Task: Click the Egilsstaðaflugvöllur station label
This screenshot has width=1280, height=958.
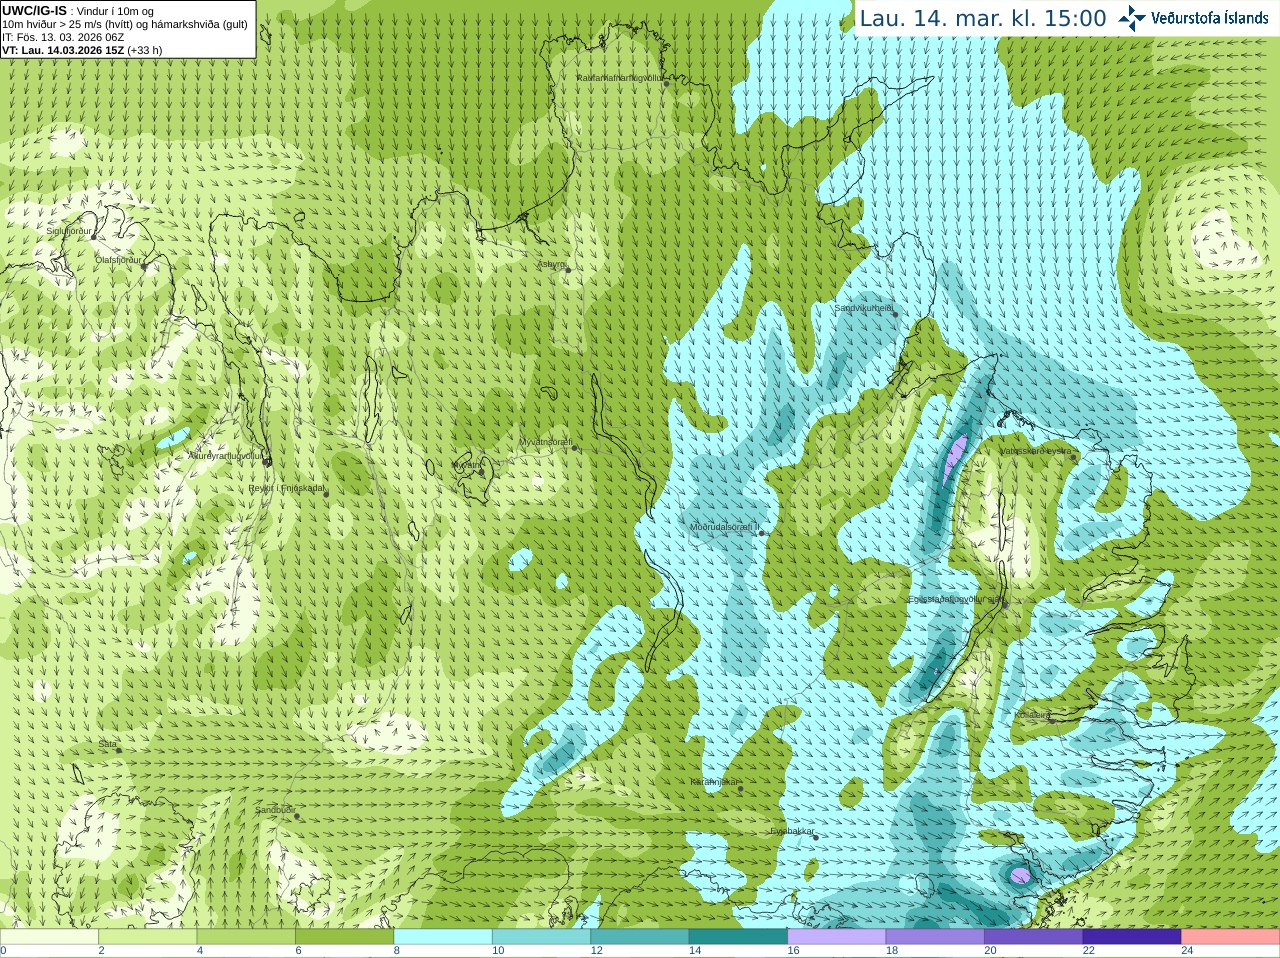Action: tap(955, 599)
